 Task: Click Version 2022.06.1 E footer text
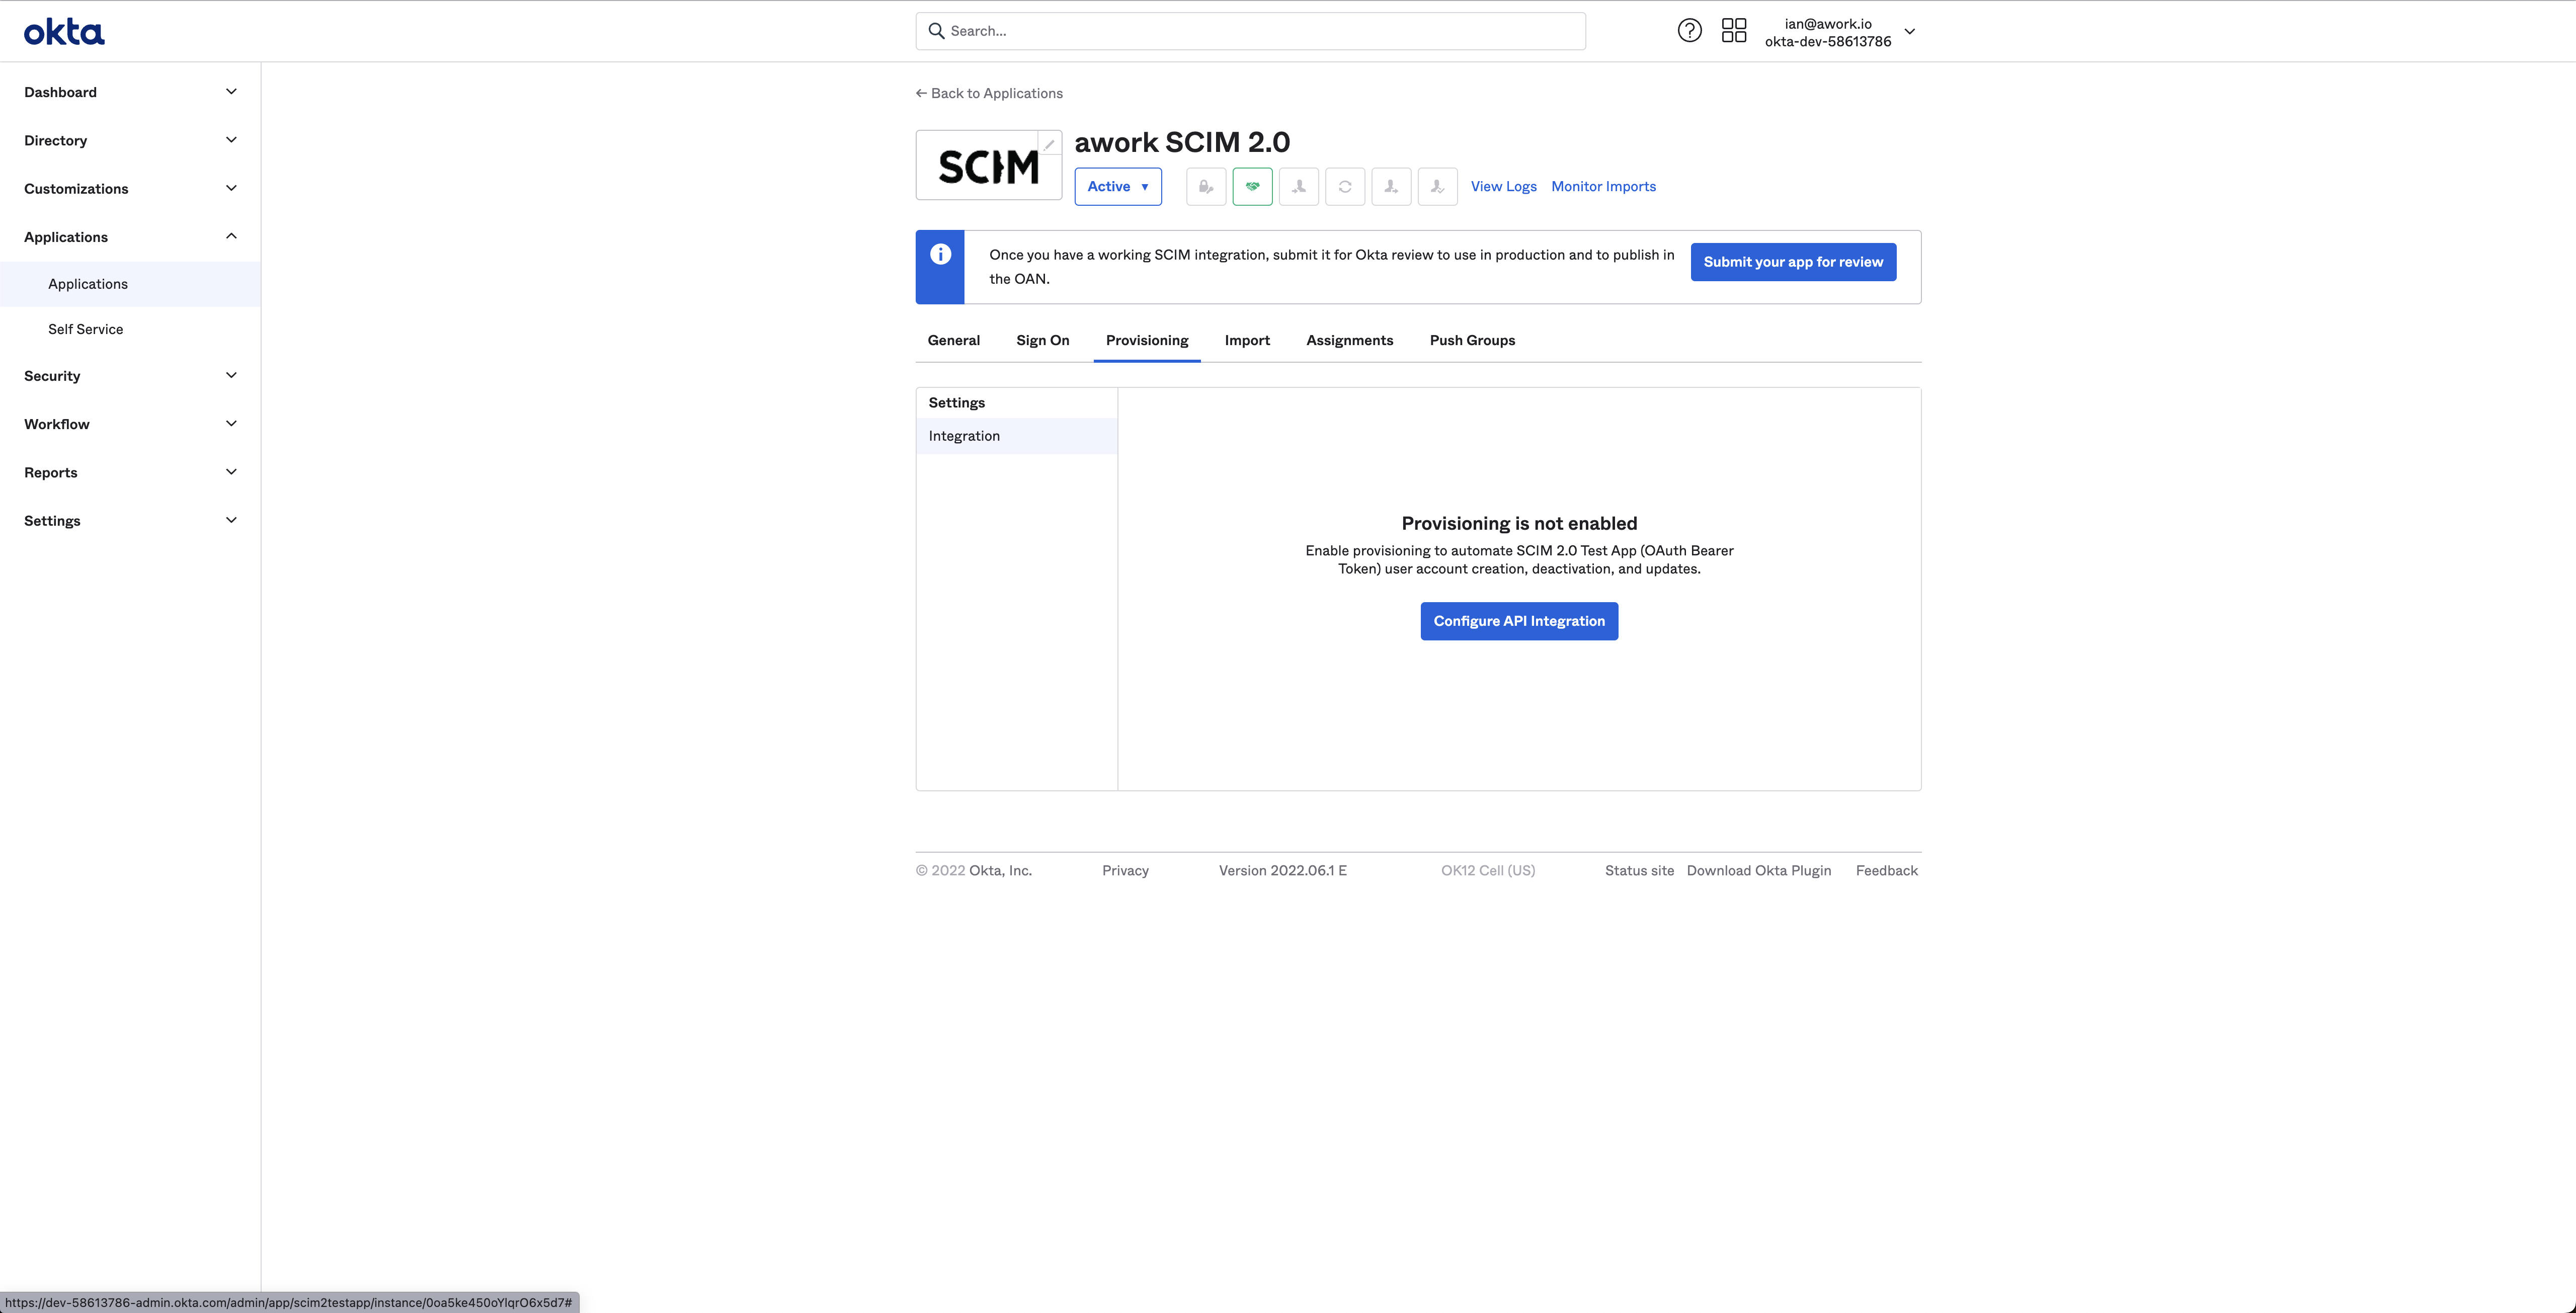pos(1283,871)
